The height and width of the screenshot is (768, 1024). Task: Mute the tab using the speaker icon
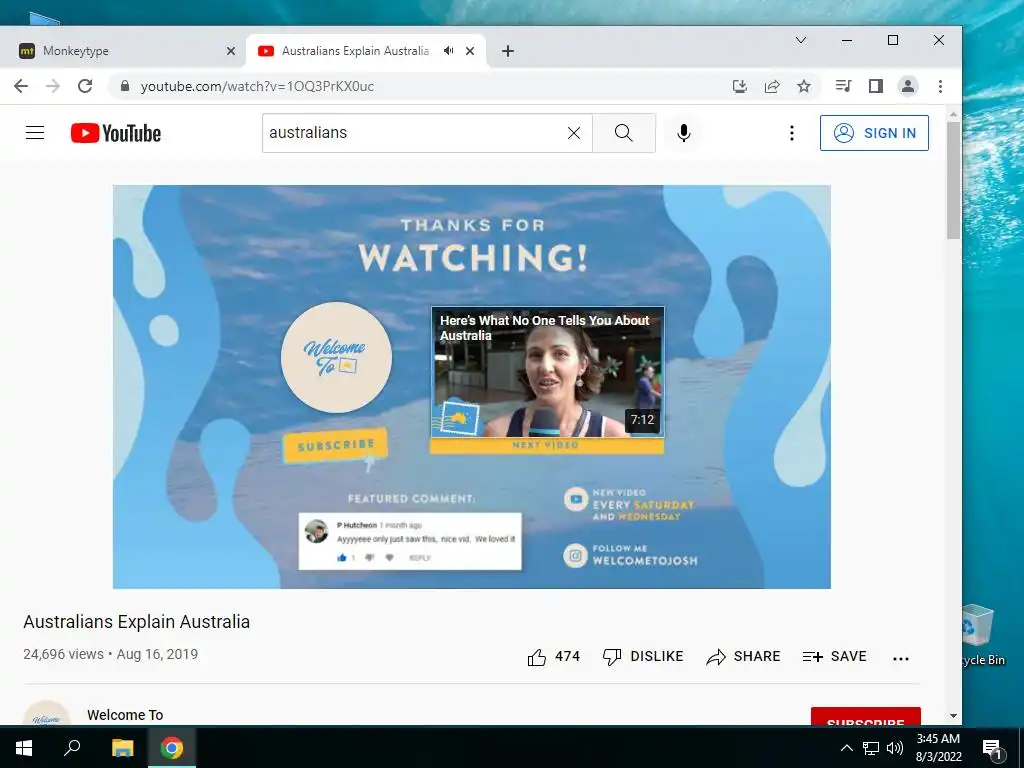coord(449,50)
